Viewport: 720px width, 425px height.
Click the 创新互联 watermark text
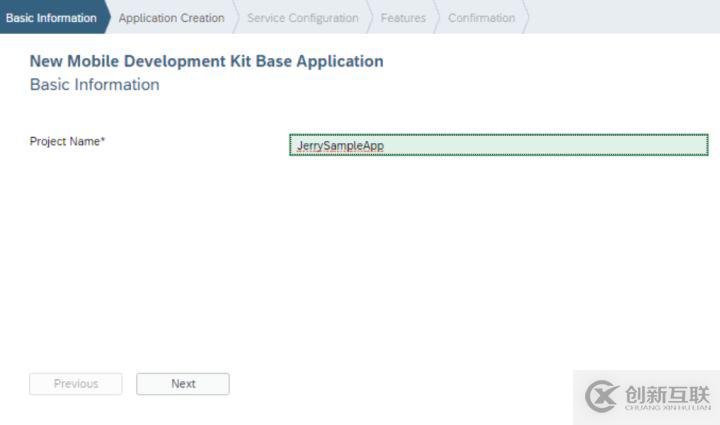666,393
